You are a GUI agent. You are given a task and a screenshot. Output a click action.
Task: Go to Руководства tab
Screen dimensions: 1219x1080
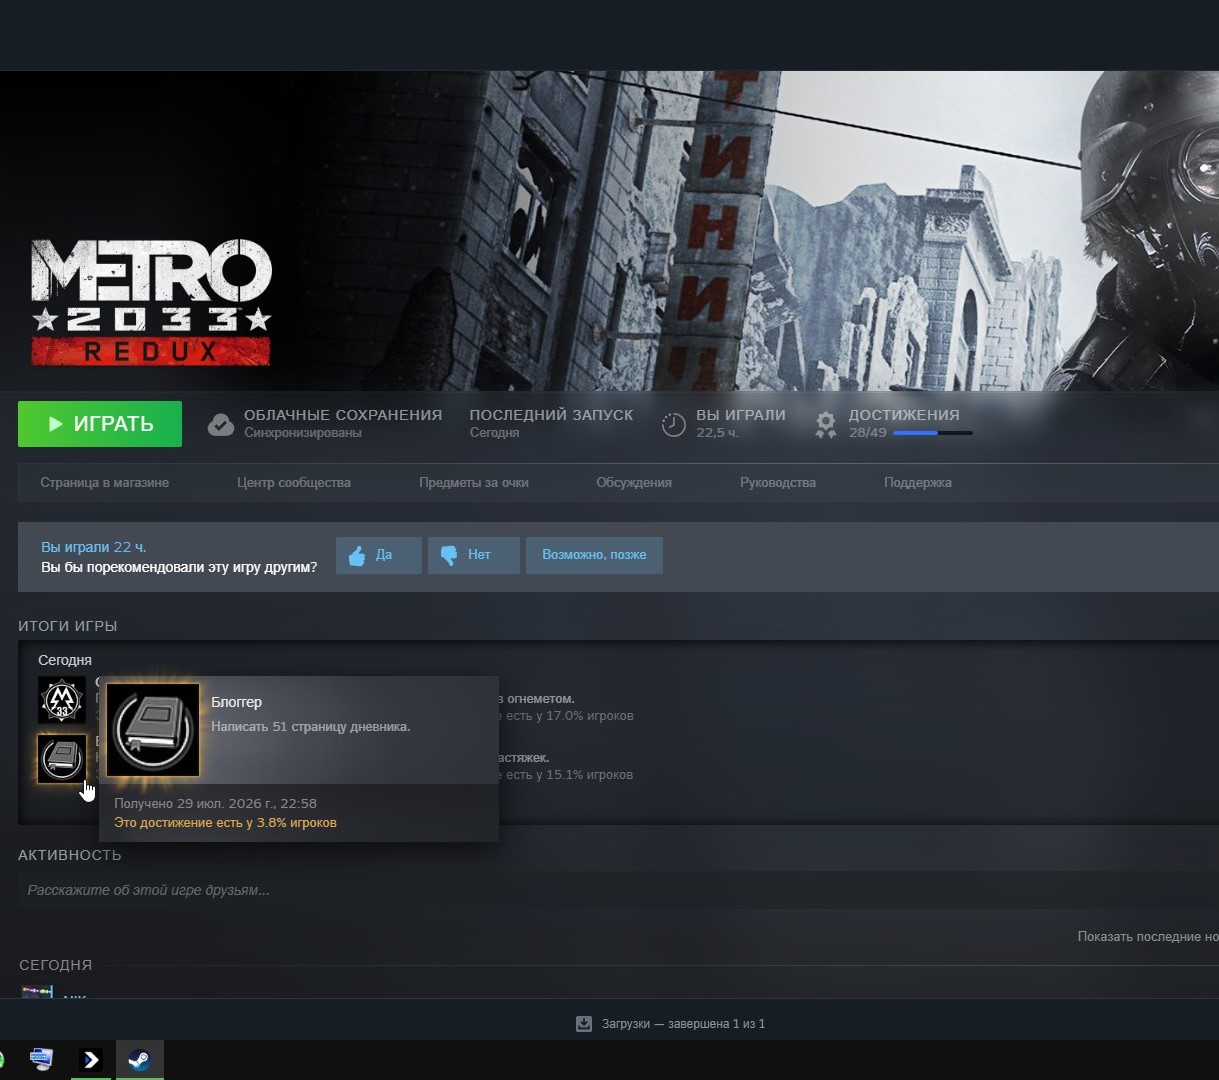[x=778, y=482]
